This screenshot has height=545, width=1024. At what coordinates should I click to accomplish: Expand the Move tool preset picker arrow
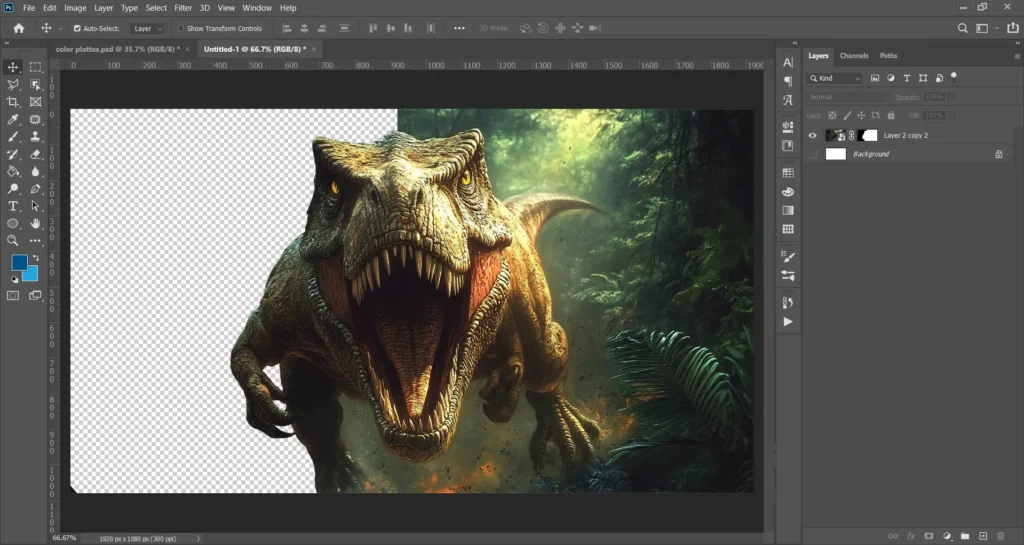[60, 29]
